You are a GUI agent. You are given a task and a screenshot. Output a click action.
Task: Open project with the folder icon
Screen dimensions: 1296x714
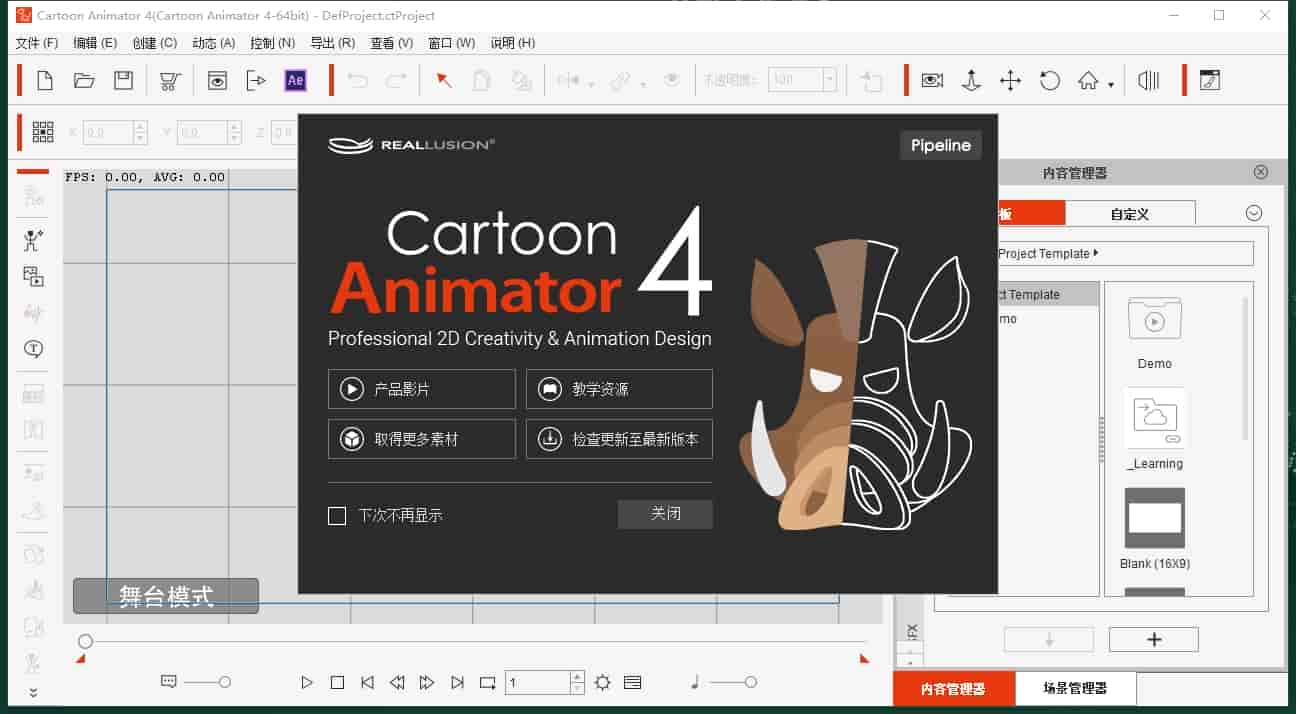coord(84,81)
